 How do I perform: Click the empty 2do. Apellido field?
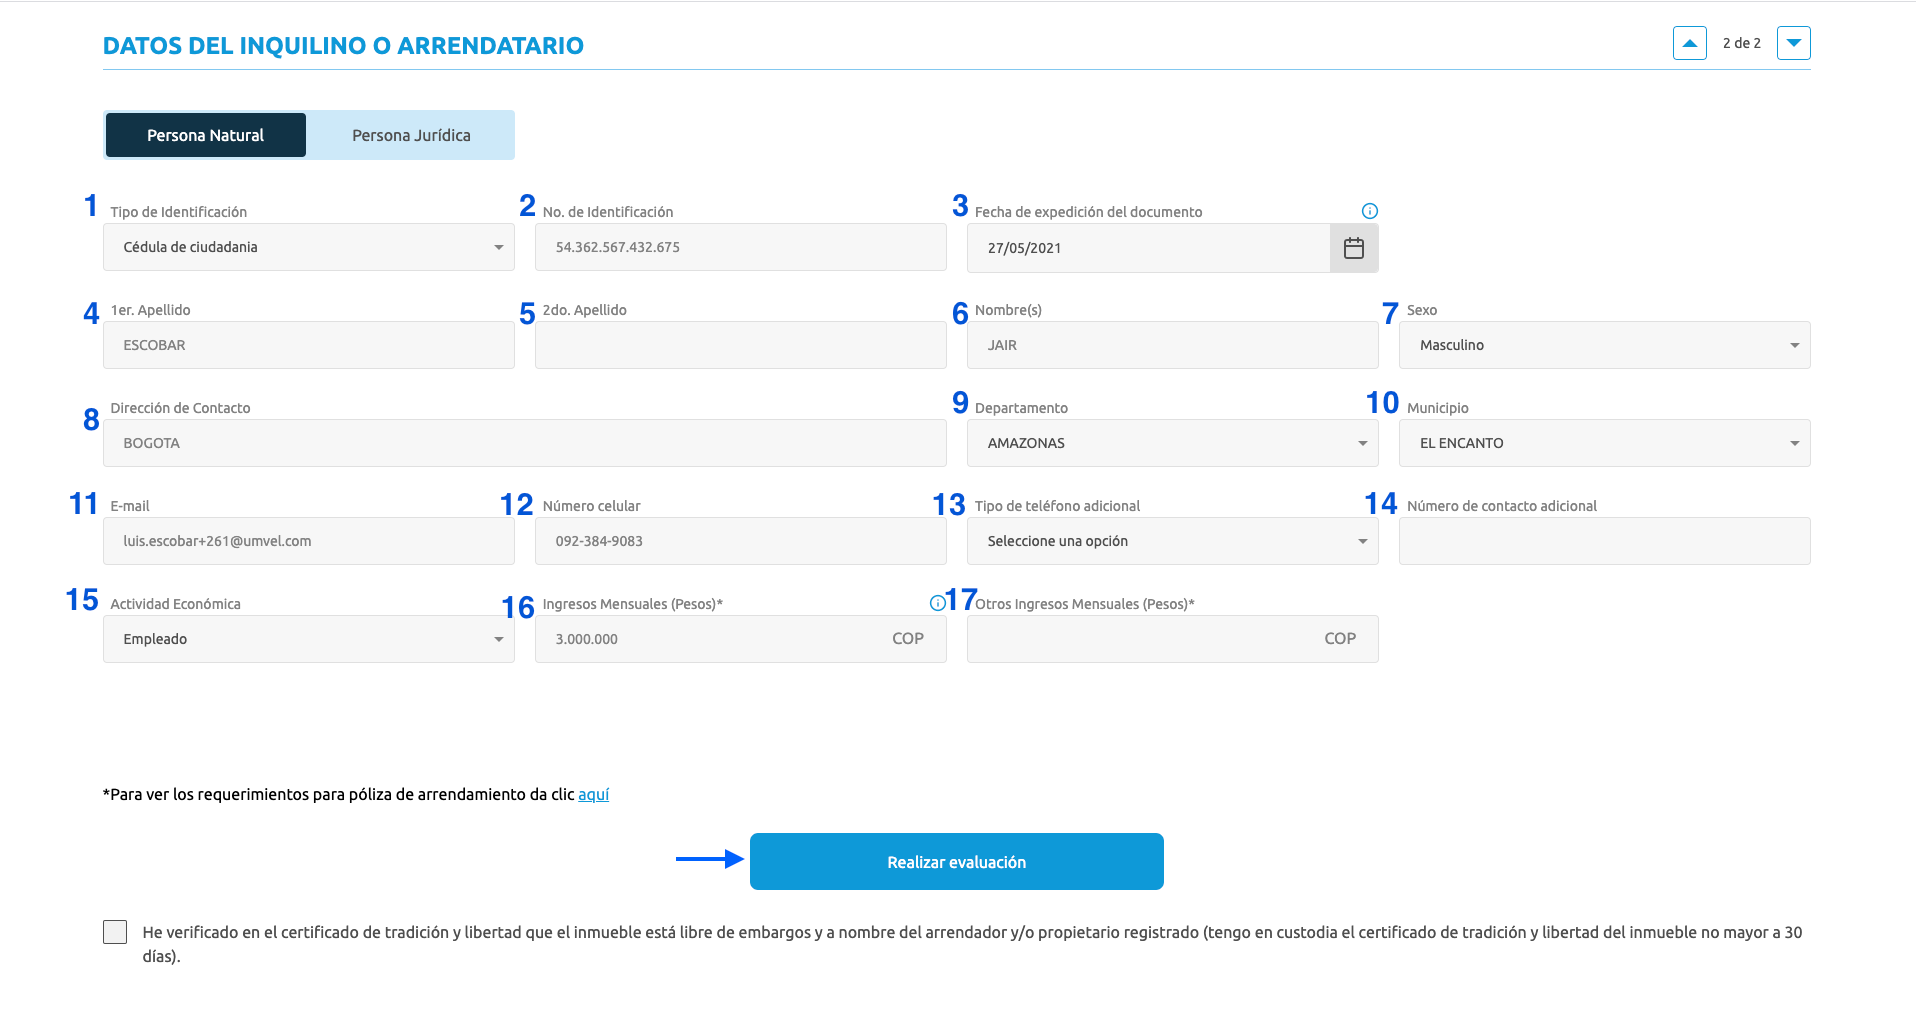(741, 345)
